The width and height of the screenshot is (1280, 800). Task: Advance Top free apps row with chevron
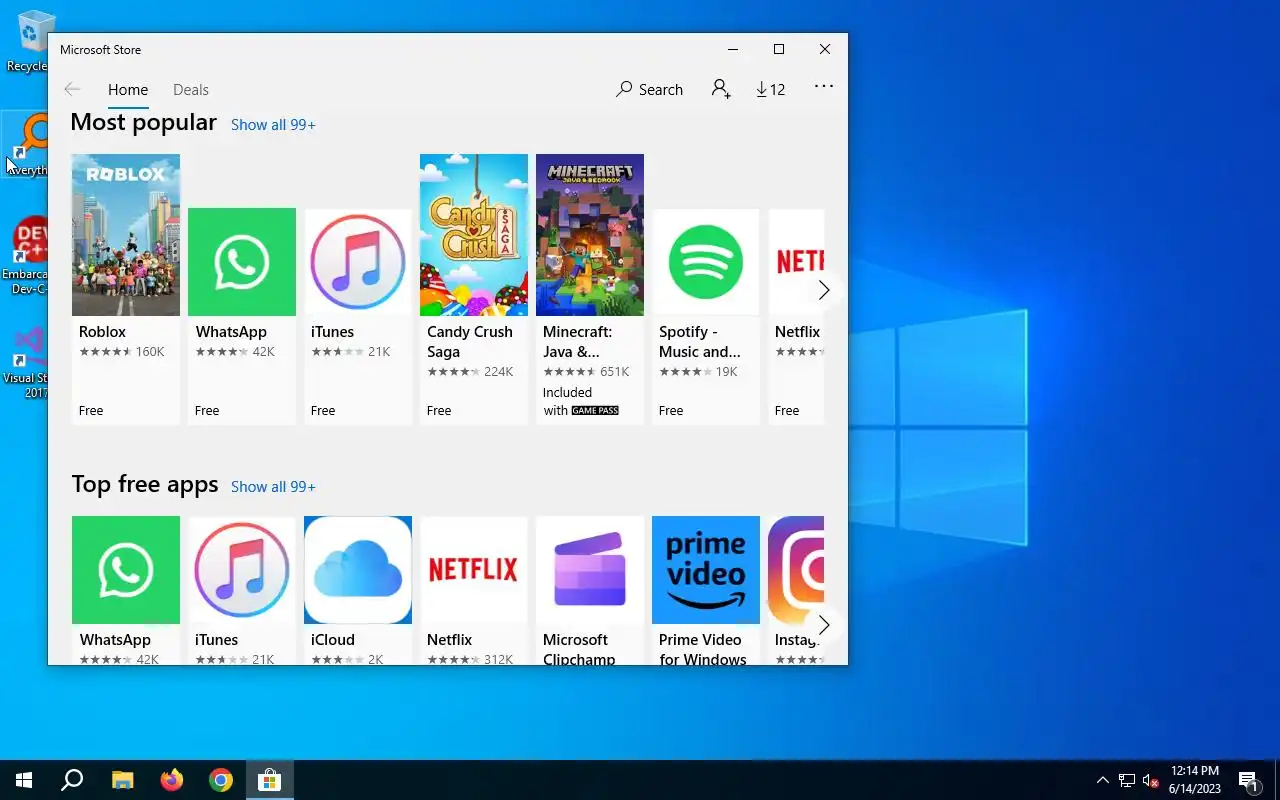[824, 625]
